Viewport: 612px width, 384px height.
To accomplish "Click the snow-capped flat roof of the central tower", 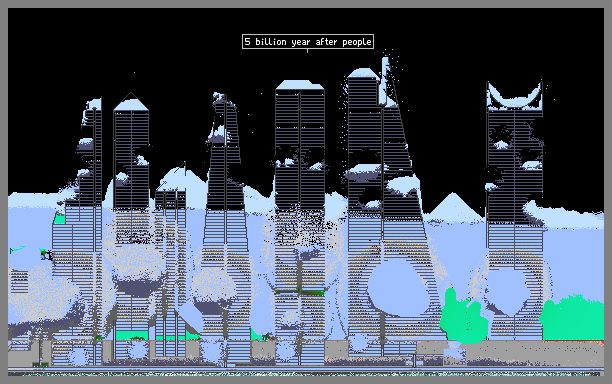I will (x=300, y=85).
